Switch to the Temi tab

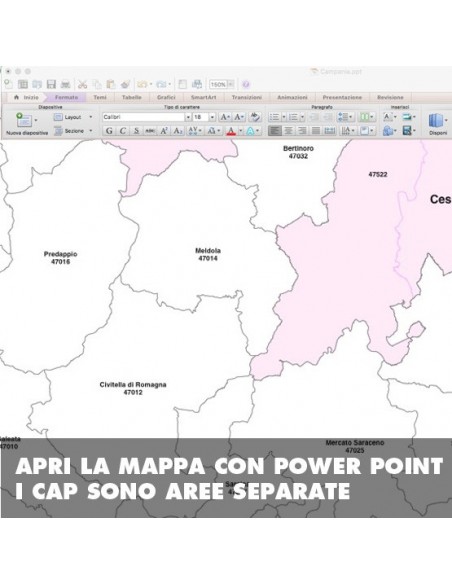[x=100, y=97]
